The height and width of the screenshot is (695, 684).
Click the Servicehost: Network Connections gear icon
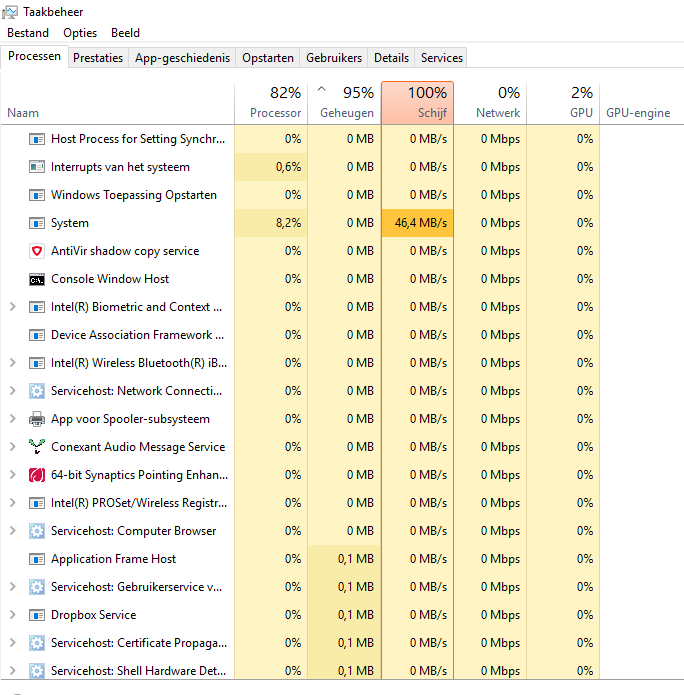[x=37, y=391]
